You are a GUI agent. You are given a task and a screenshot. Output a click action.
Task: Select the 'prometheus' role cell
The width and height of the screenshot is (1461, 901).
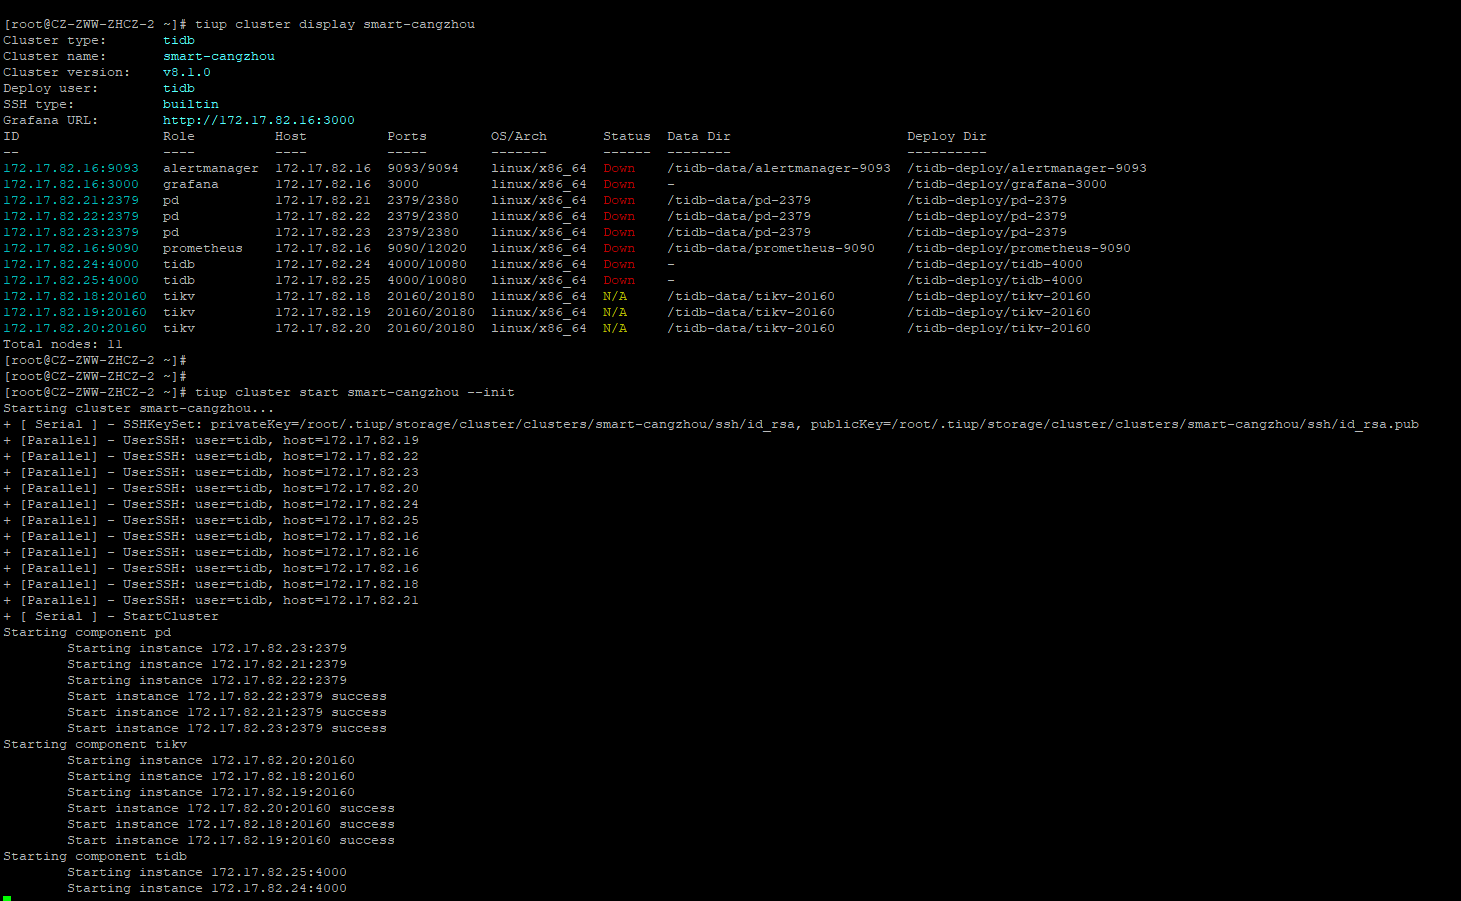(x=203, y=248)
